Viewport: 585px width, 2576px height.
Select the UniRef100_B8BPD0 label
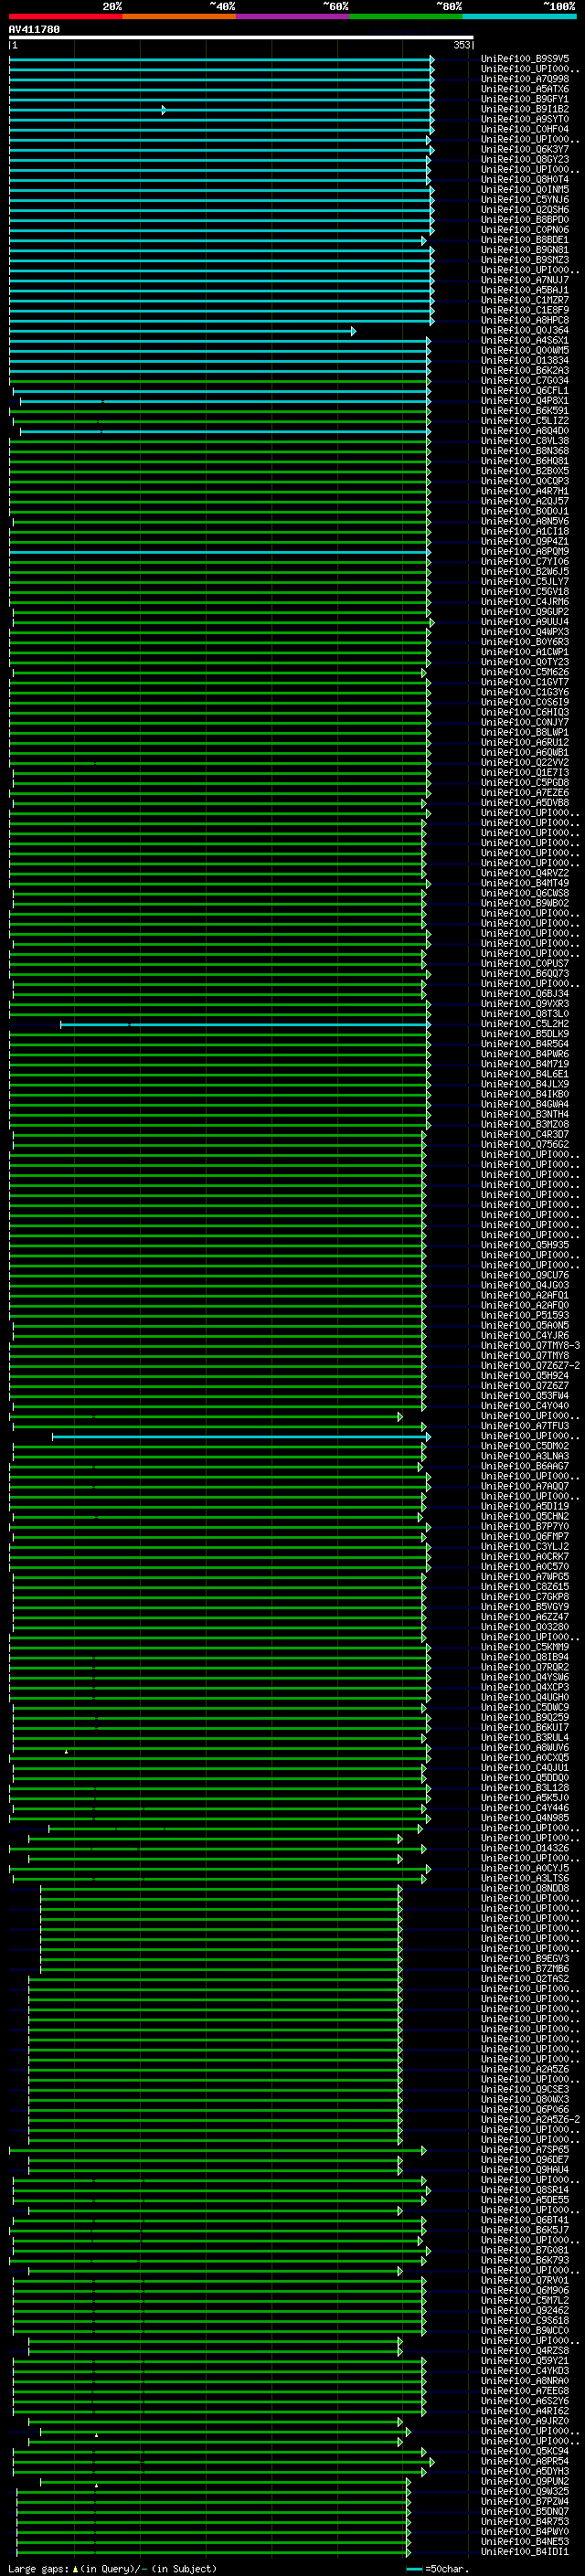[x=525, y=220]
